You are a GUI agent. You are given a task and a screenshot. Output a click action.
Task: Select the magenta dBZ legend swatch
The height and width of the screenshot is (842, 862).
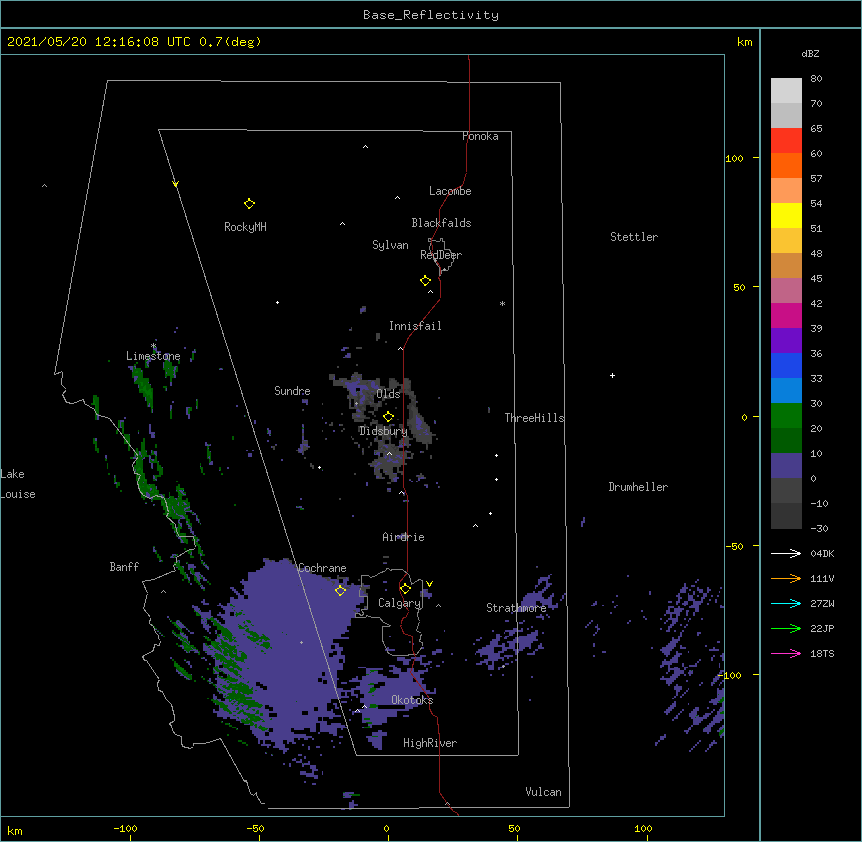[x=786, y=315]
